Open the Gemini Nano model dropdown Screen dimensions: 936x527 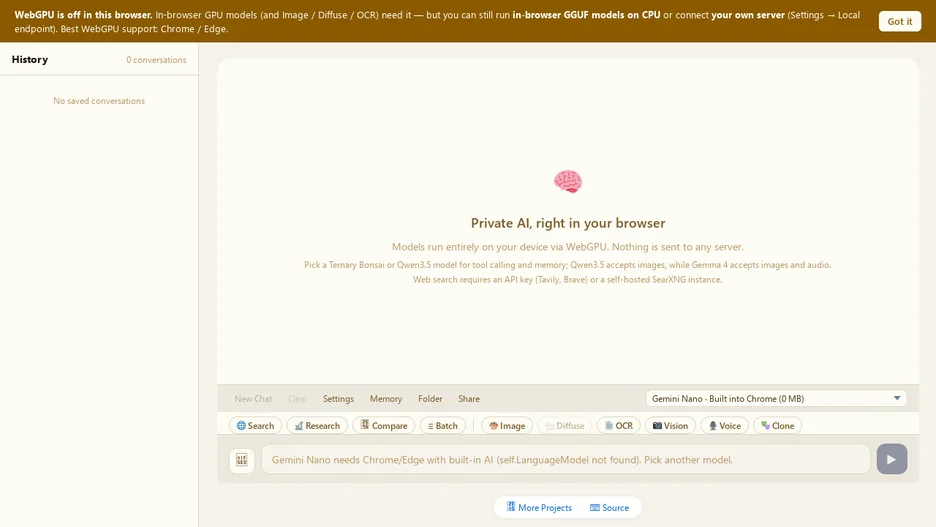[x=776, y=398]
